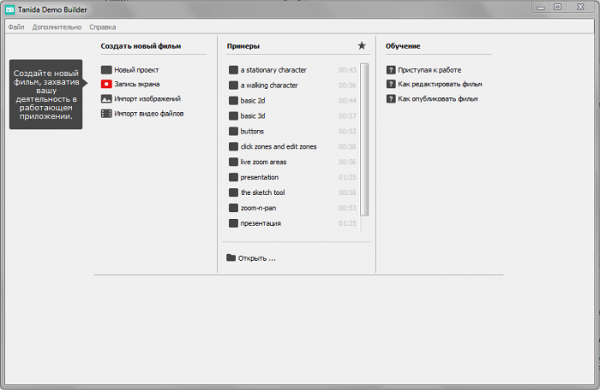Open Приступая к работе tutorial
The image size is (600, 390).
click(429, 70)
